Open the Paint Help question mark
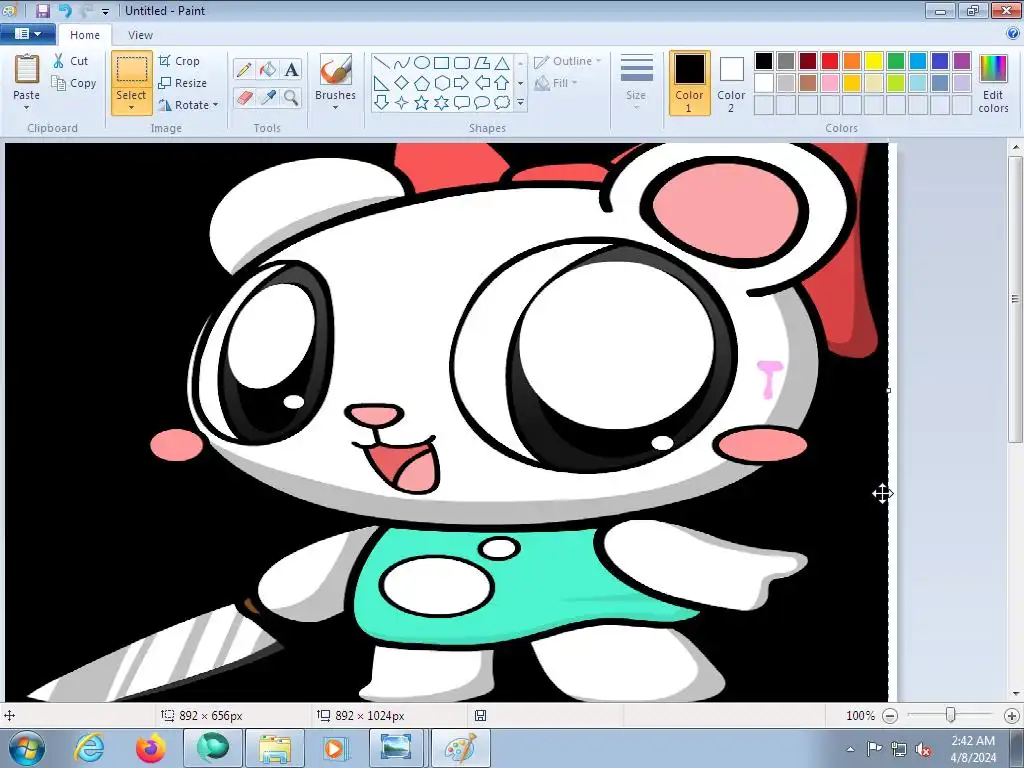The width and height of the screenshot is (1024, 768). pyautogui.click(x=1014, y=35)
